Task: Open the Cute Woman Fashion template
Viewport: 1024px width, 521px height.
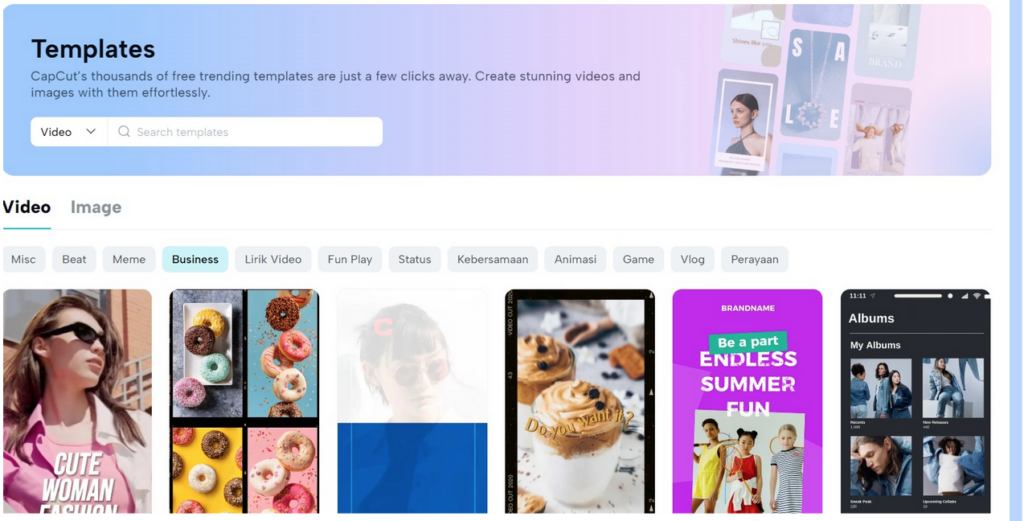Action: (x=78, y=402)
